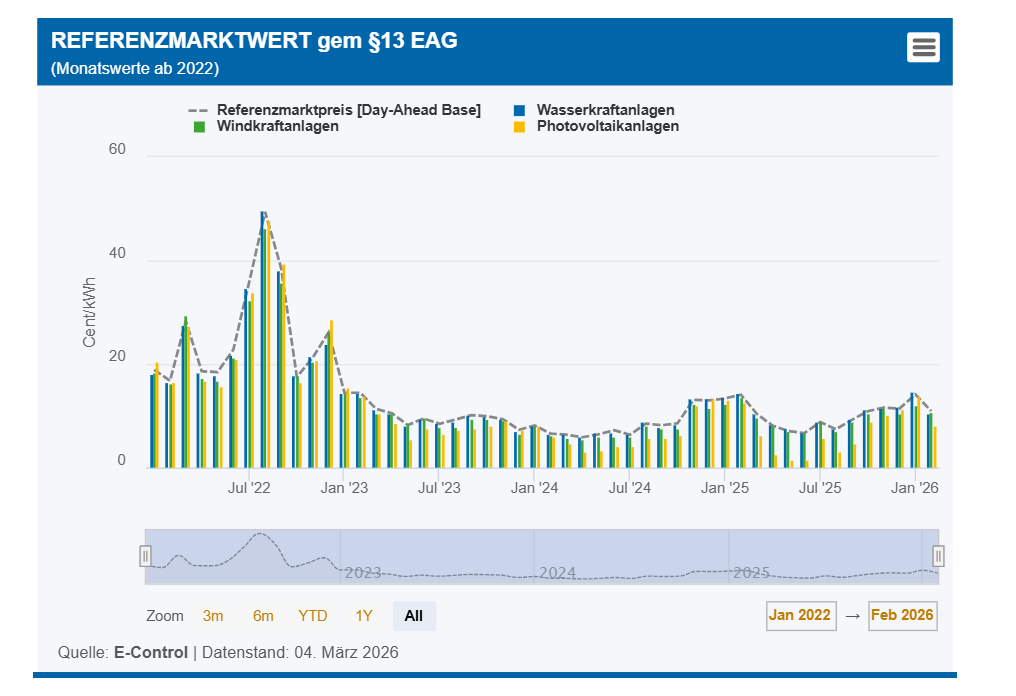
Task: Select the All zoom range
Action: [414, 616]
